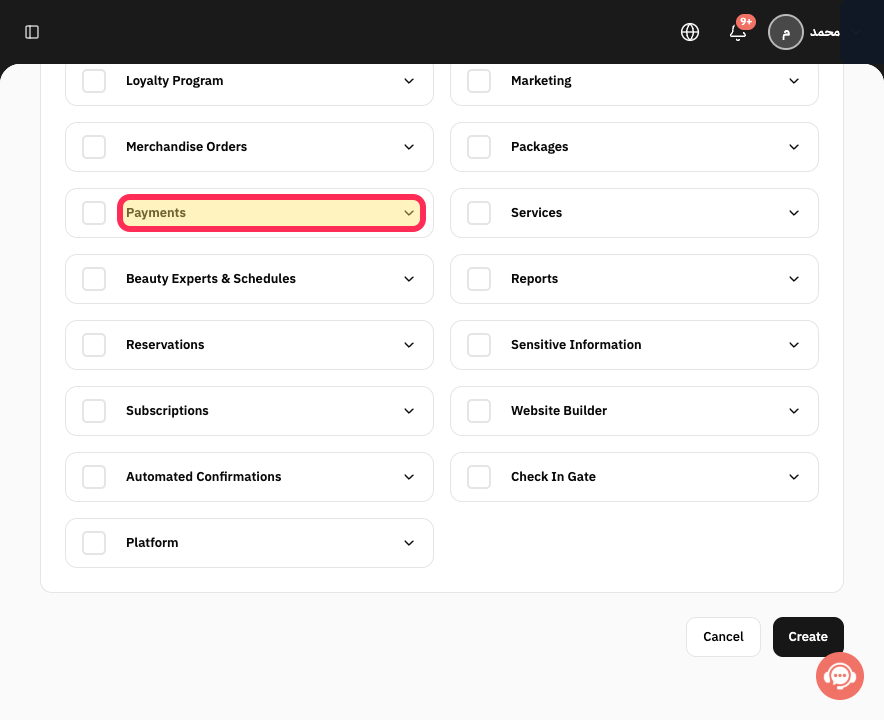
Task: Enable the Reservations checkbox
Action: (x=94, y=345)
